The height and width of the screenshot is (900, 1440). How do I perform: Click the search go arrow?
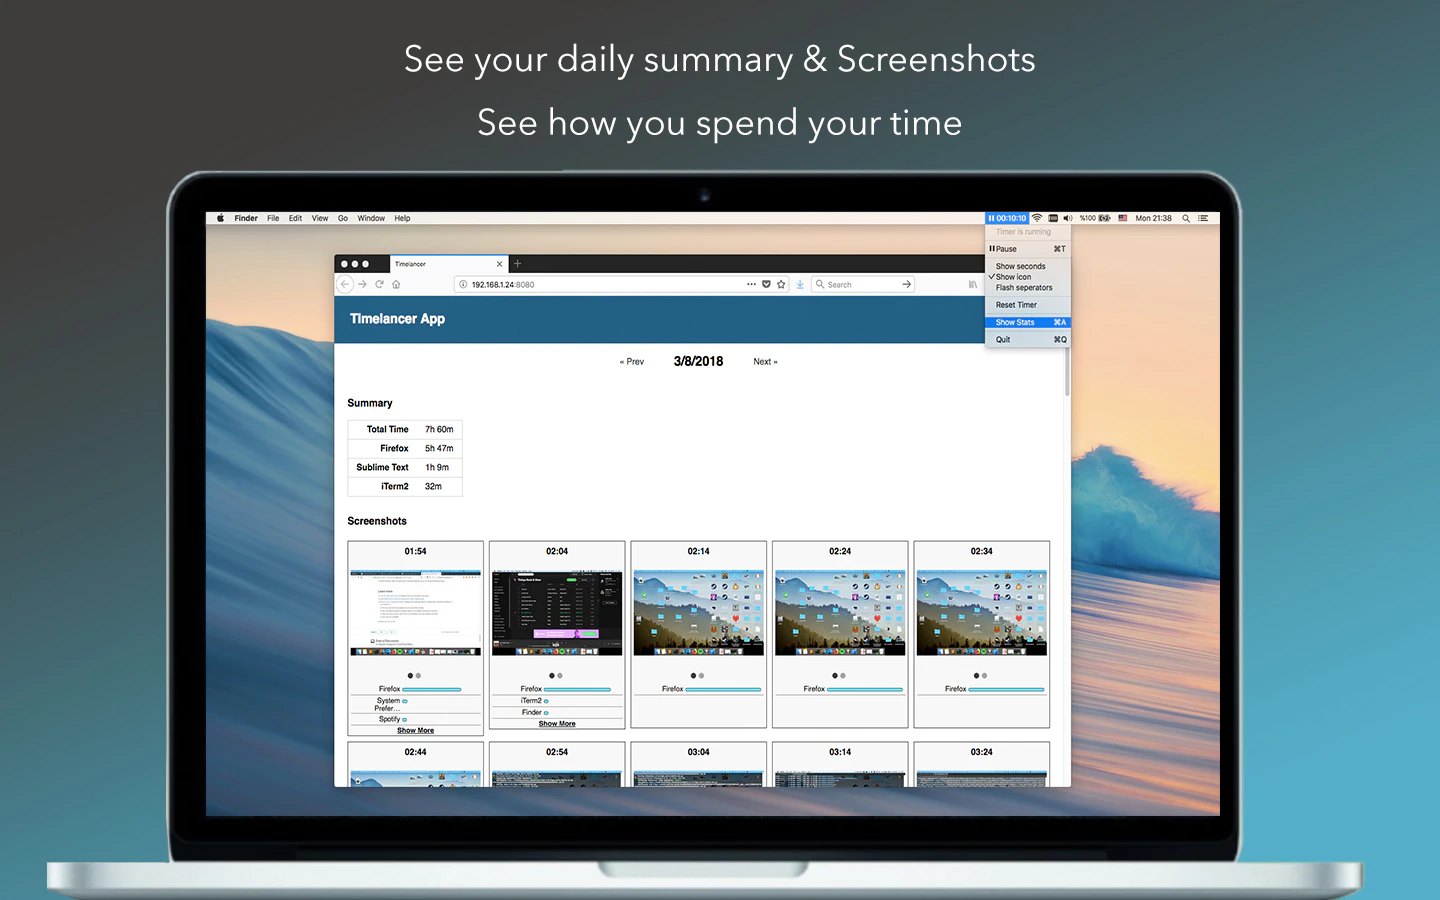coord(906,284)
